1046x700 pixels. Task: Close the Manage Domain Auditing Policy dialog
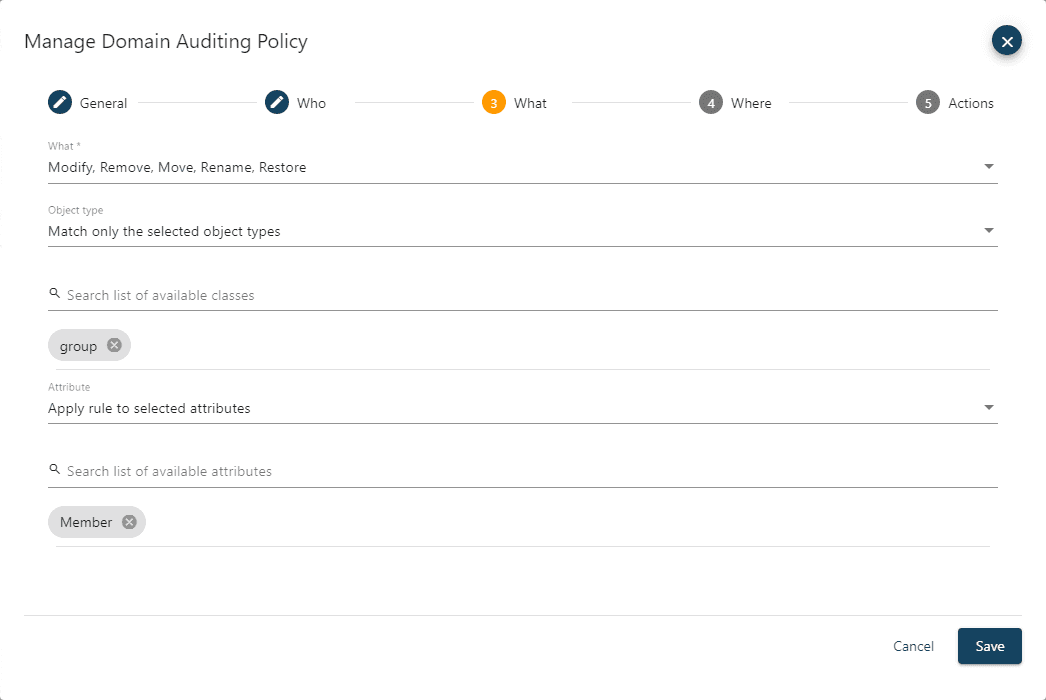(x=1006, y=41)
